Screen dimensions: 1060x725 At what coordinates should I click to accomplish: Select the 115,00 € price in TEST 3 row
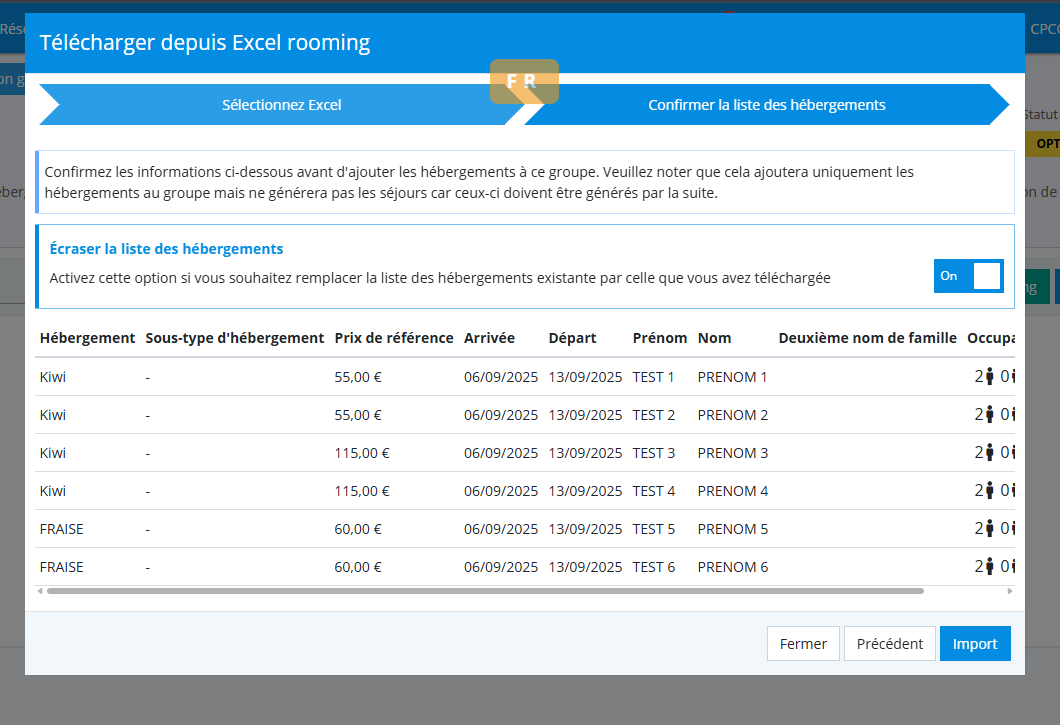coord(362,453)
